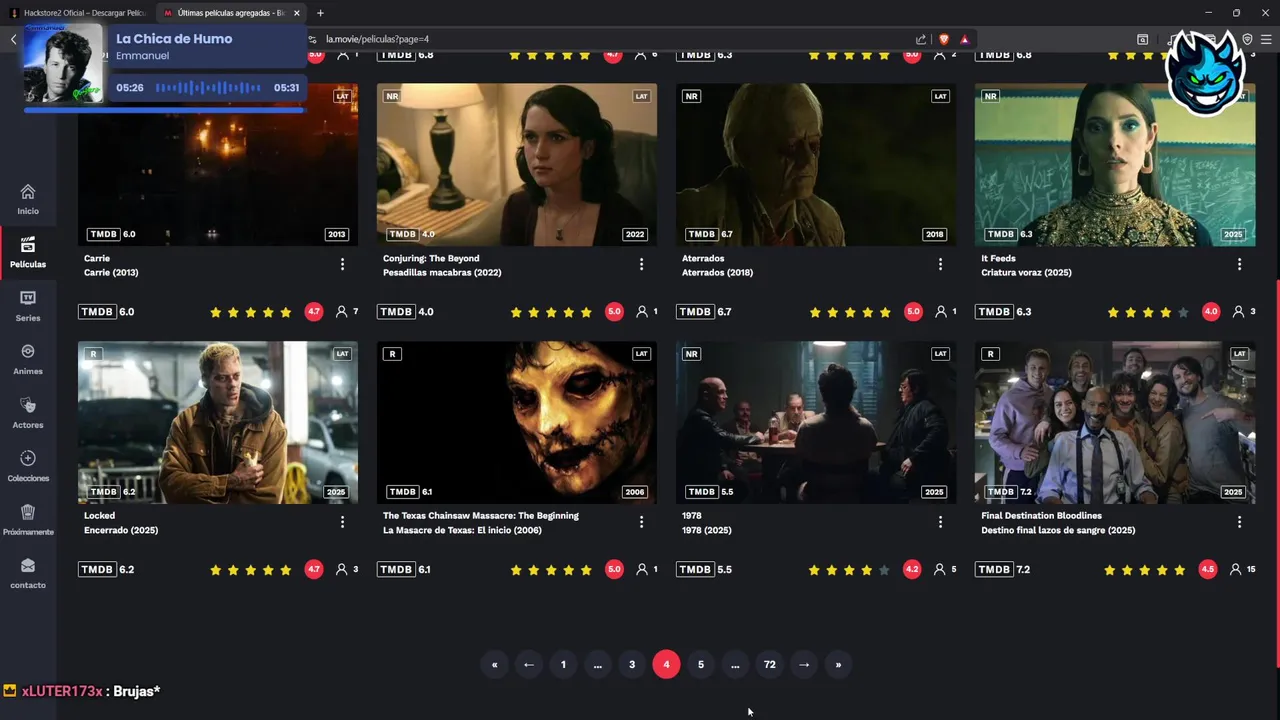Open Destino final lazos de sangre link

point(1058,530)
